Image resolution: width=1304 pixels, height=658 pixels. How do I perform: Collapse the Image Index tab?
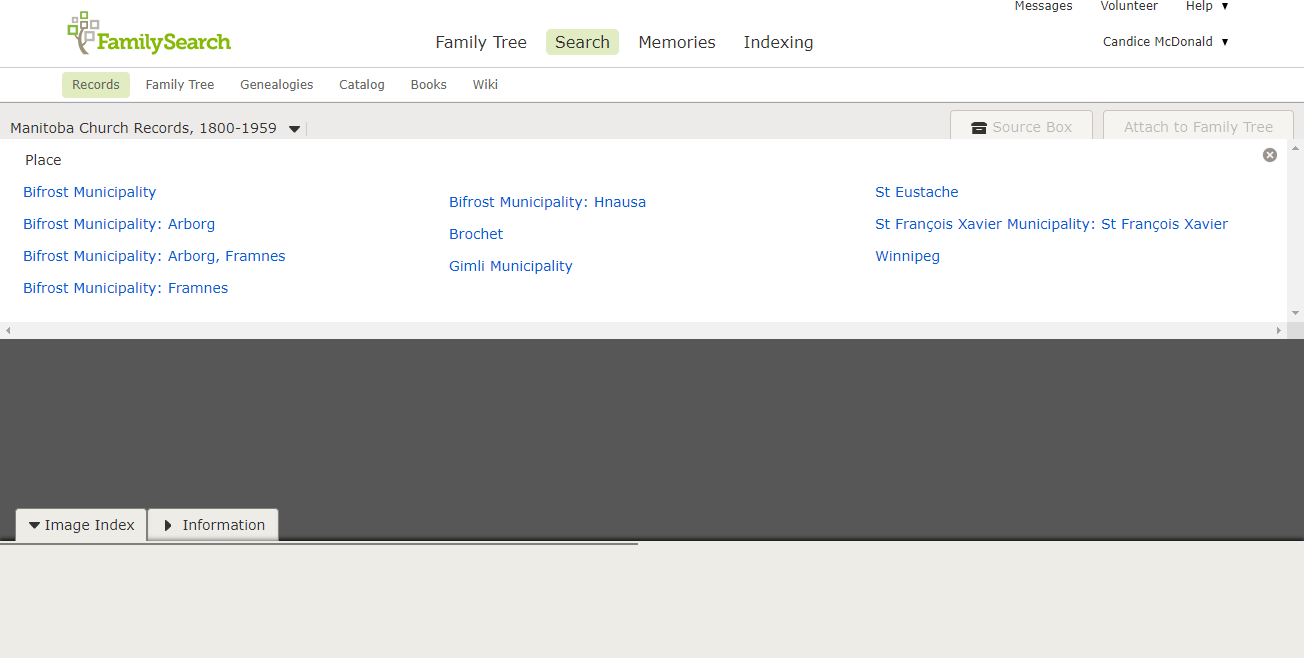point(81,525)
